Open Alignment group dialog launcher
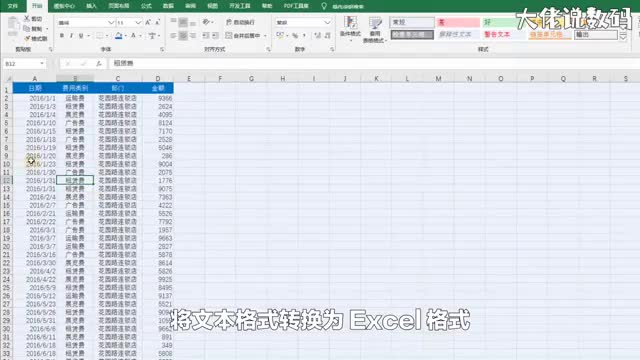640x360 pixels. point(268,49)
